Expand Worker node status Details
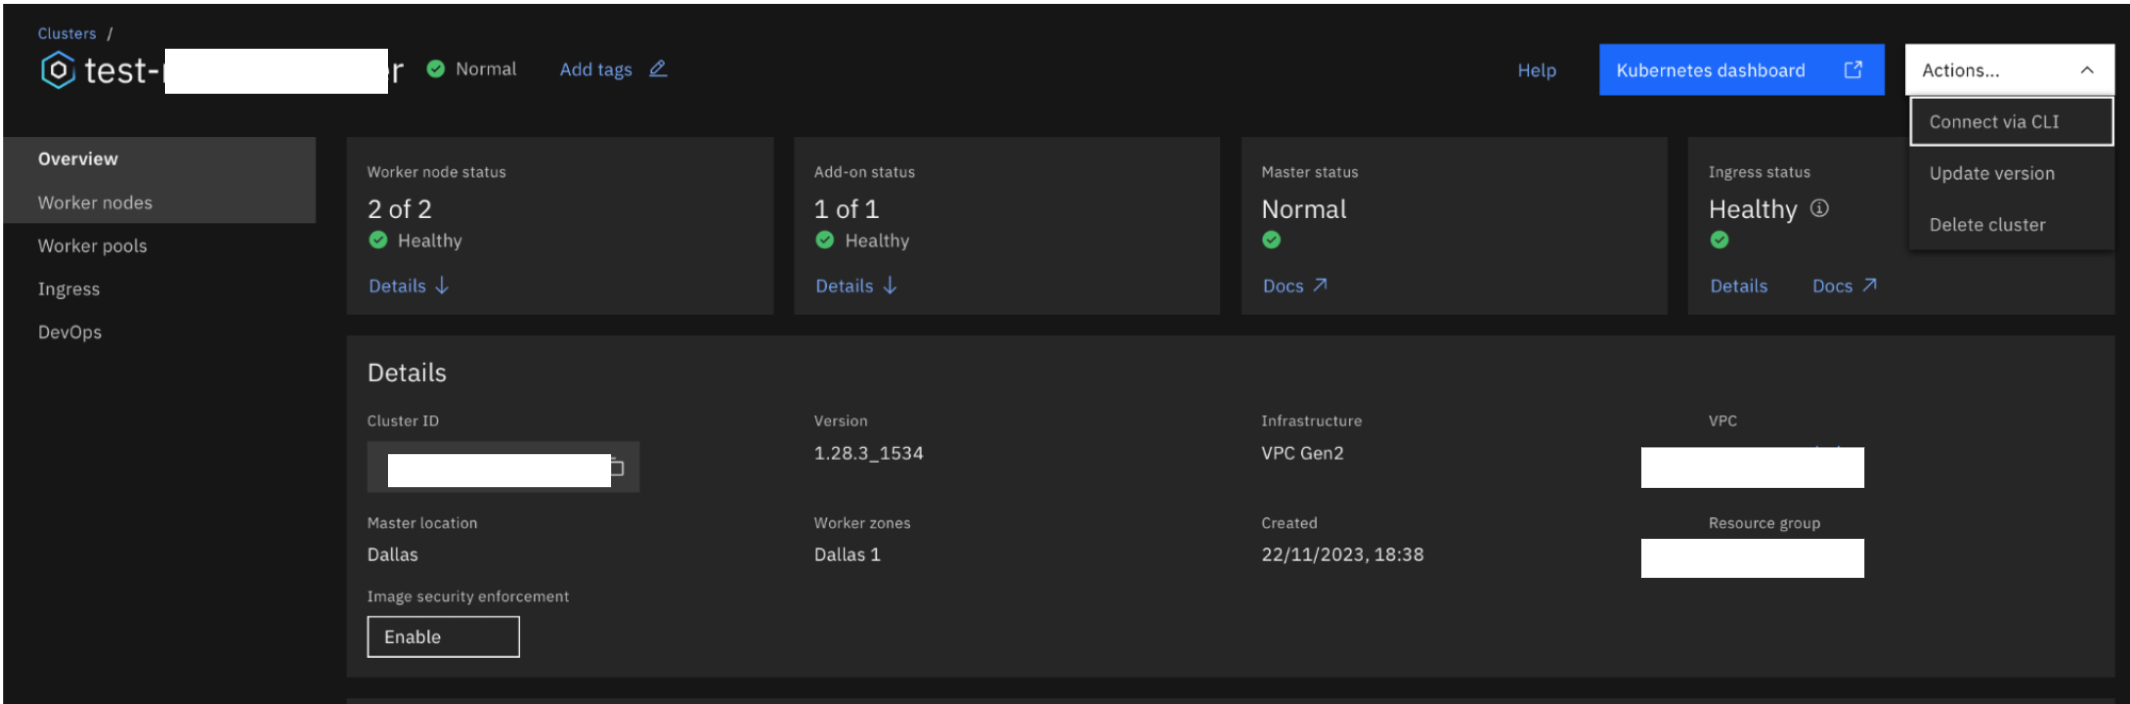This screenshot has width=2130, height=704. pos(408,286)
